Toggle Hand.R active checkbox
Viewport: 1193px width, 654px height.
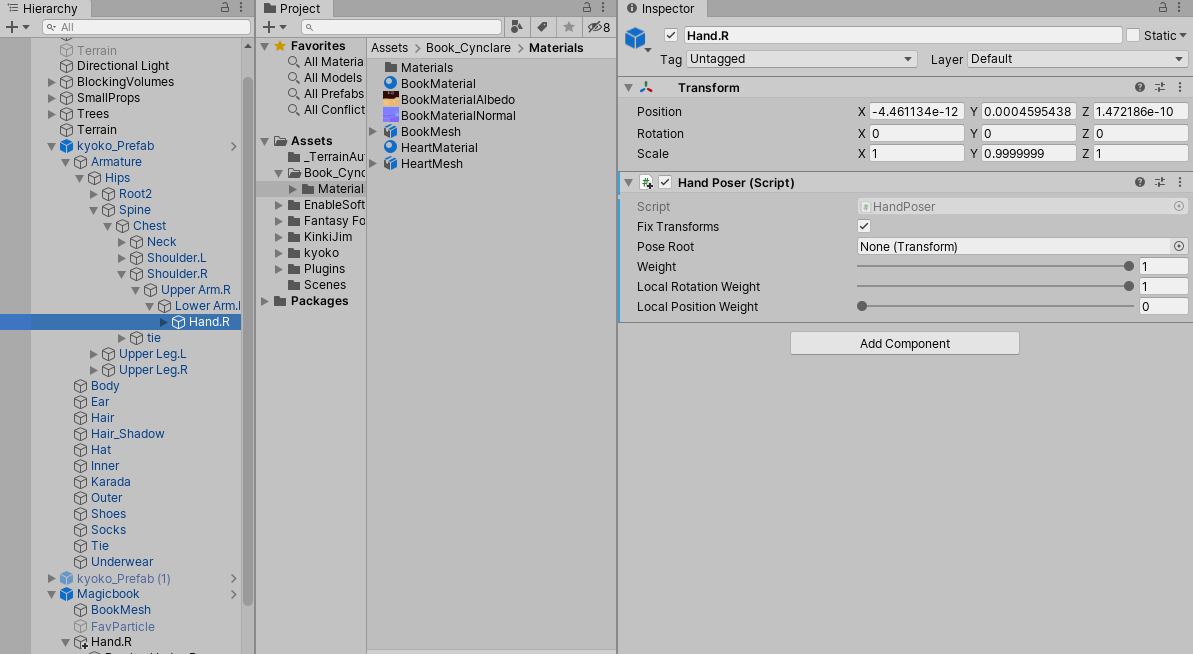coord(671,35)
